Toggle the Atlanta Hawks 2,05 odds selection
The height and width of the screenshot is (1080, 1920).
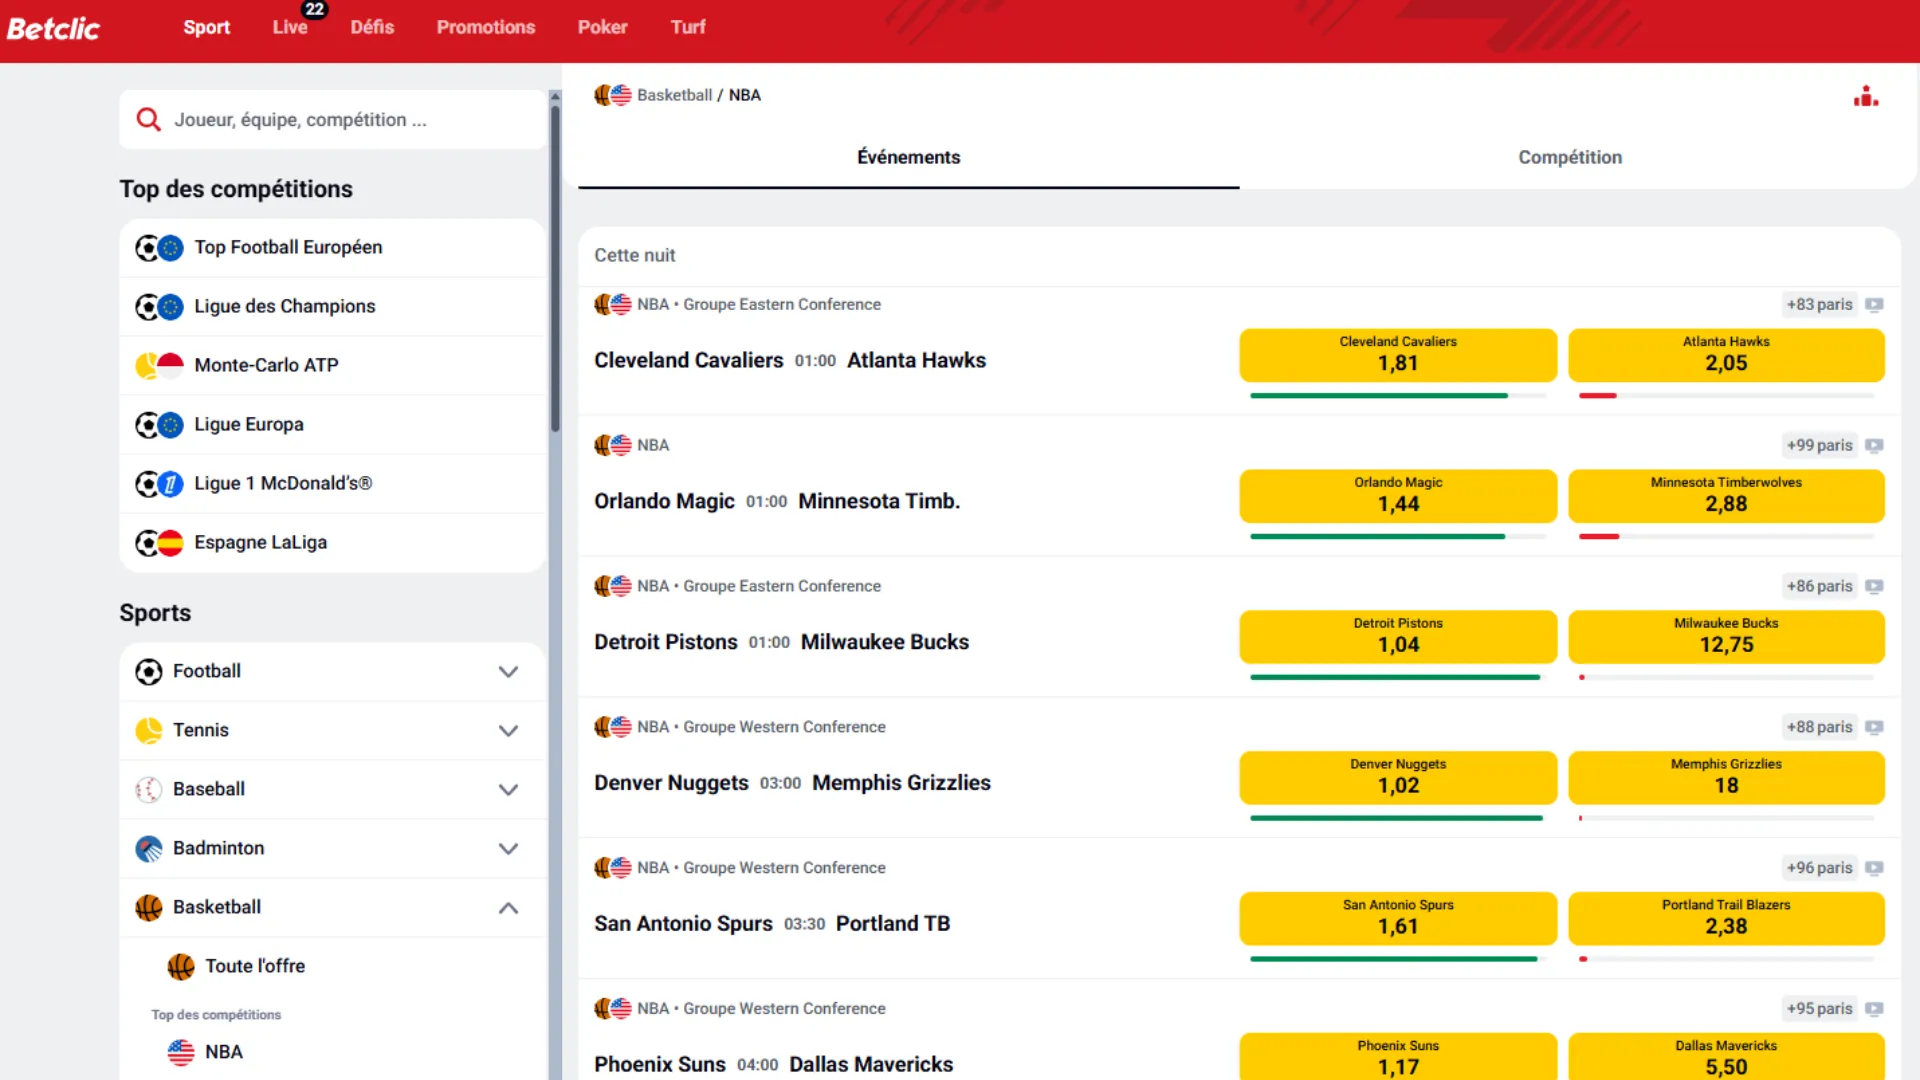[1726, 355]
